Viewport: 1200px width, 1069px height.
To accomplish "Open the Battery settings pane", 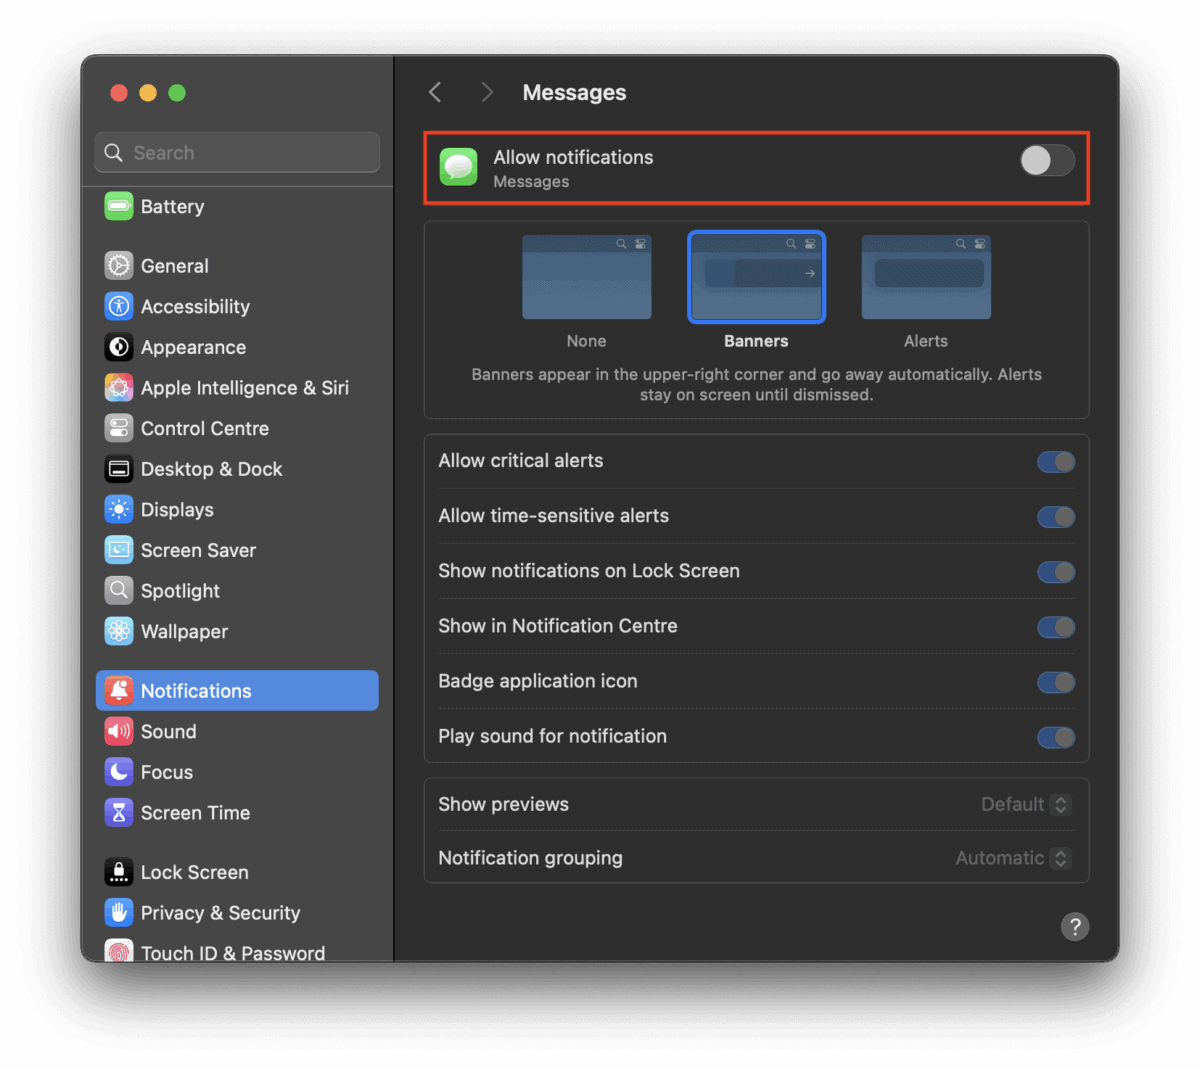I will [x=237, y=207].
